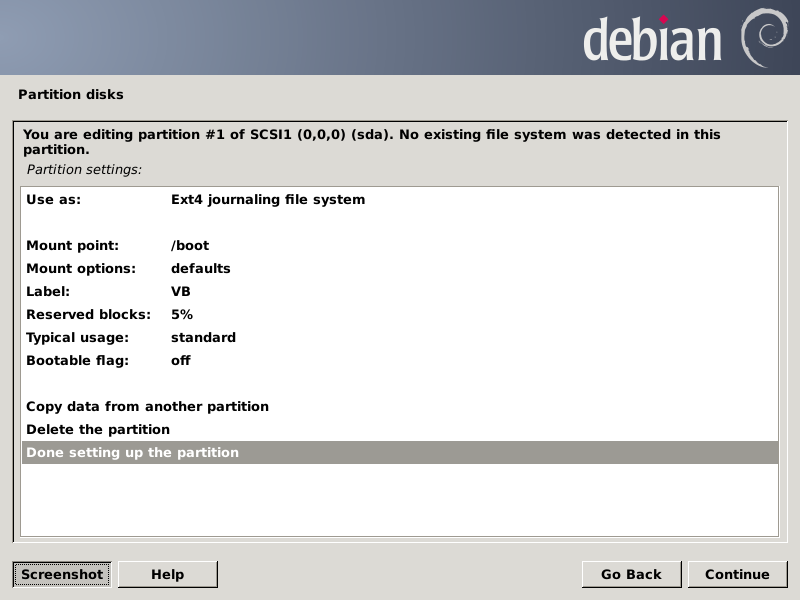Select 'Delete the partition' entry
800x600 pixels.
click(x=98, y=429)
